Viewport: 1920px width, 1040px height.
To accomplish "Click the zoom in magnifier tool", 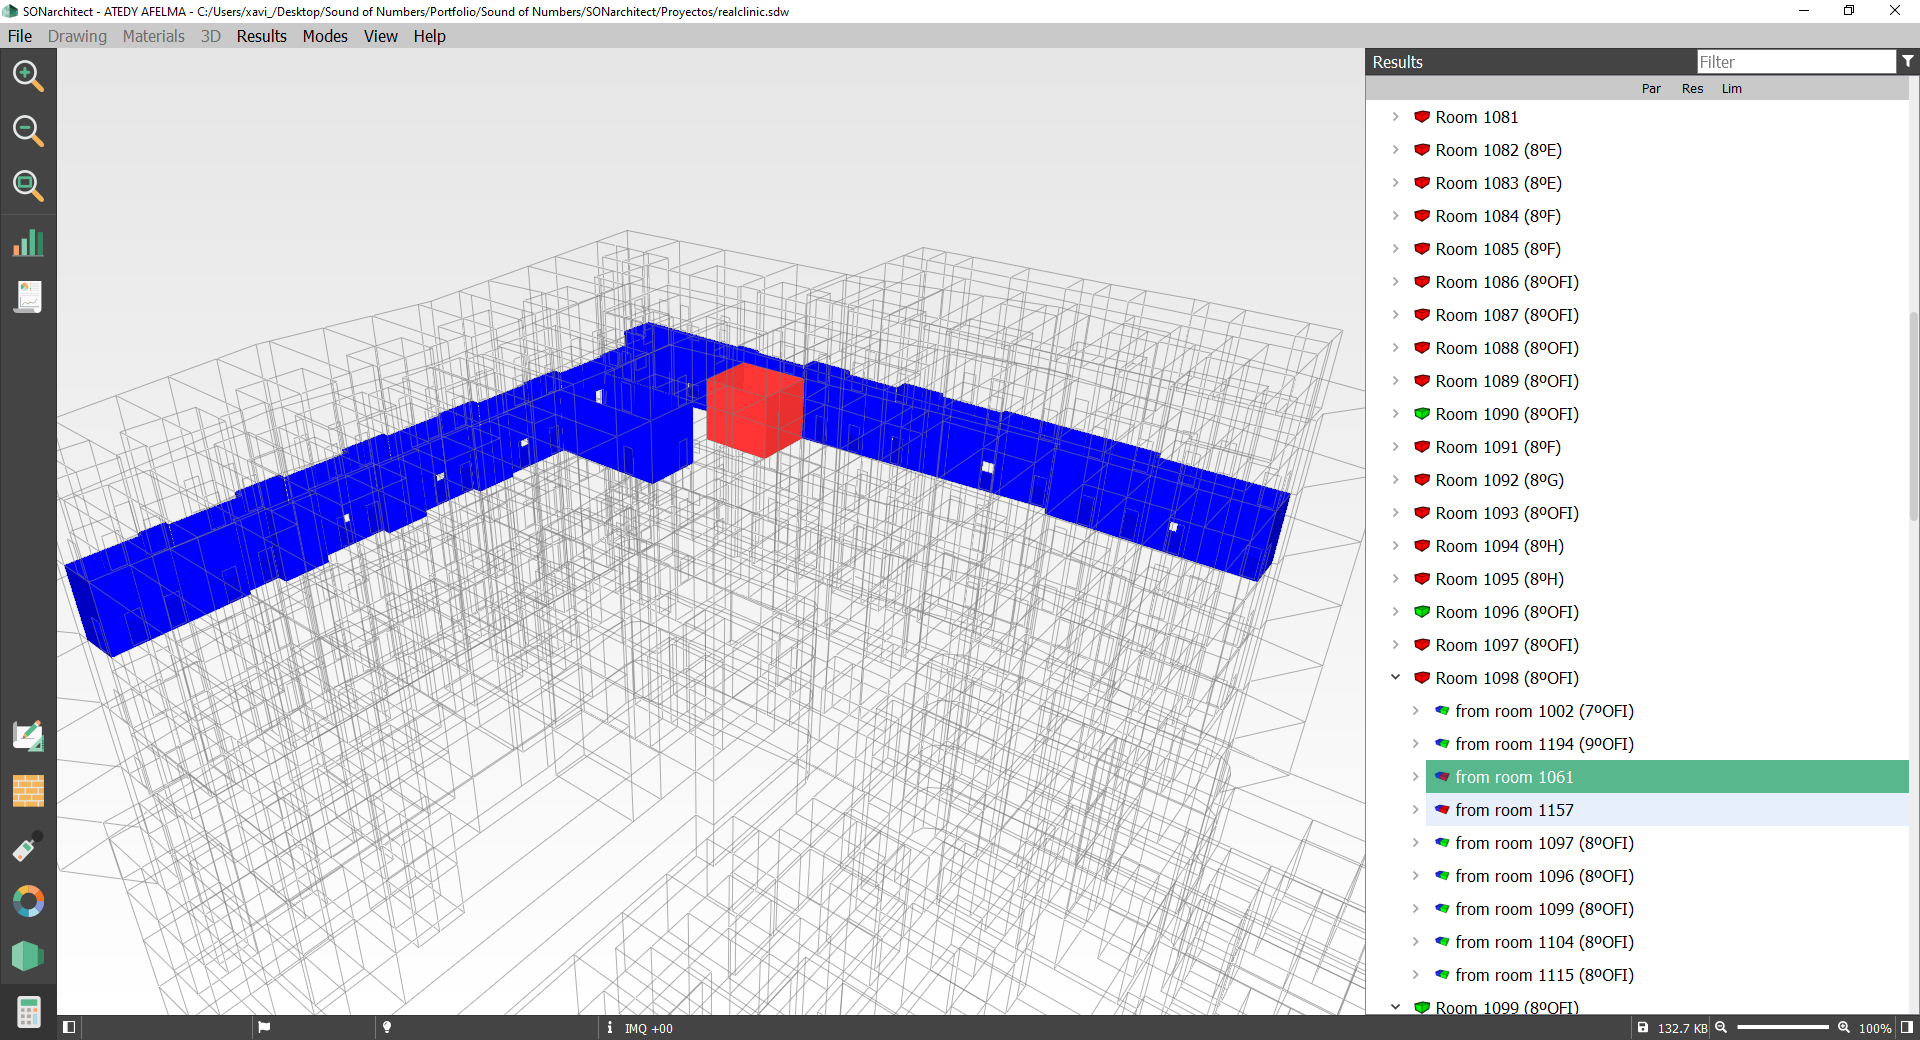I will pos(27,76).
